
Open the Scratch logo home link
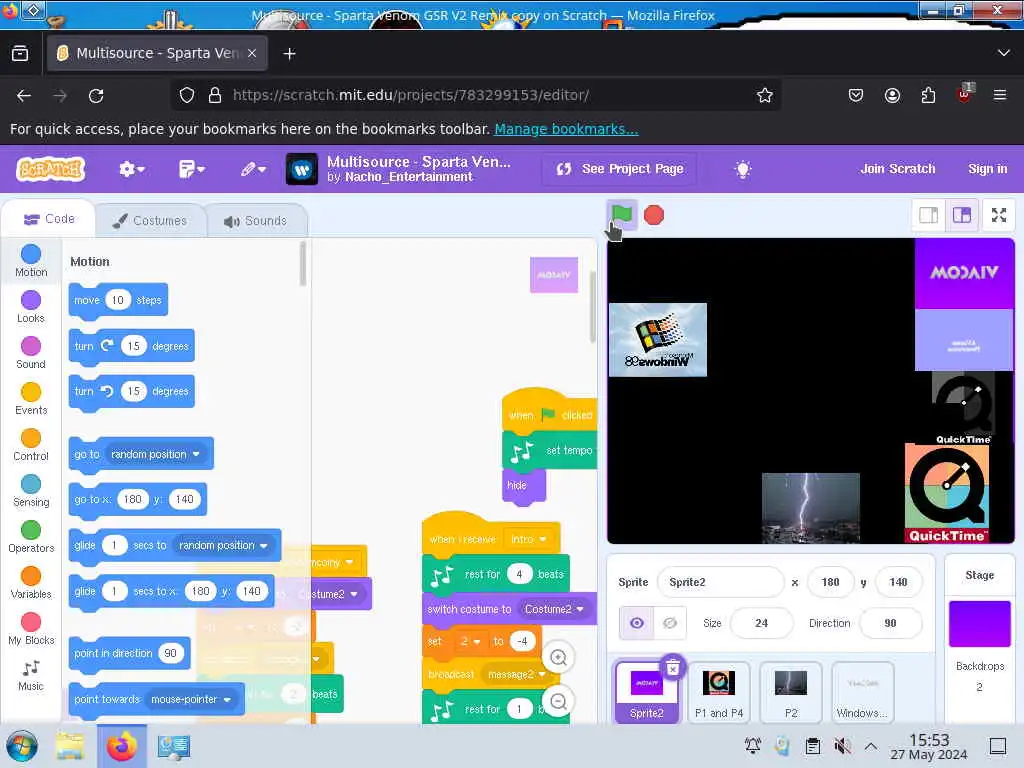coord(50,169)
